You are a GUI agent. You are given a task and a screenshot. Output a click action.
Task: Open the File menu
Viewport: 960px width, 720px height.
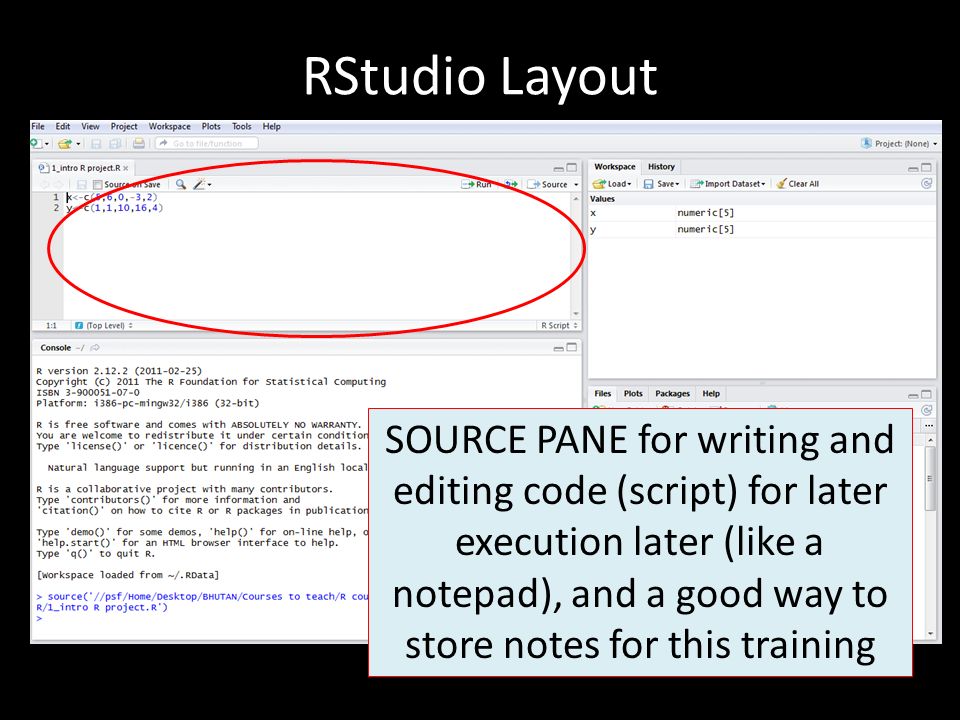[x=38, y=126]
